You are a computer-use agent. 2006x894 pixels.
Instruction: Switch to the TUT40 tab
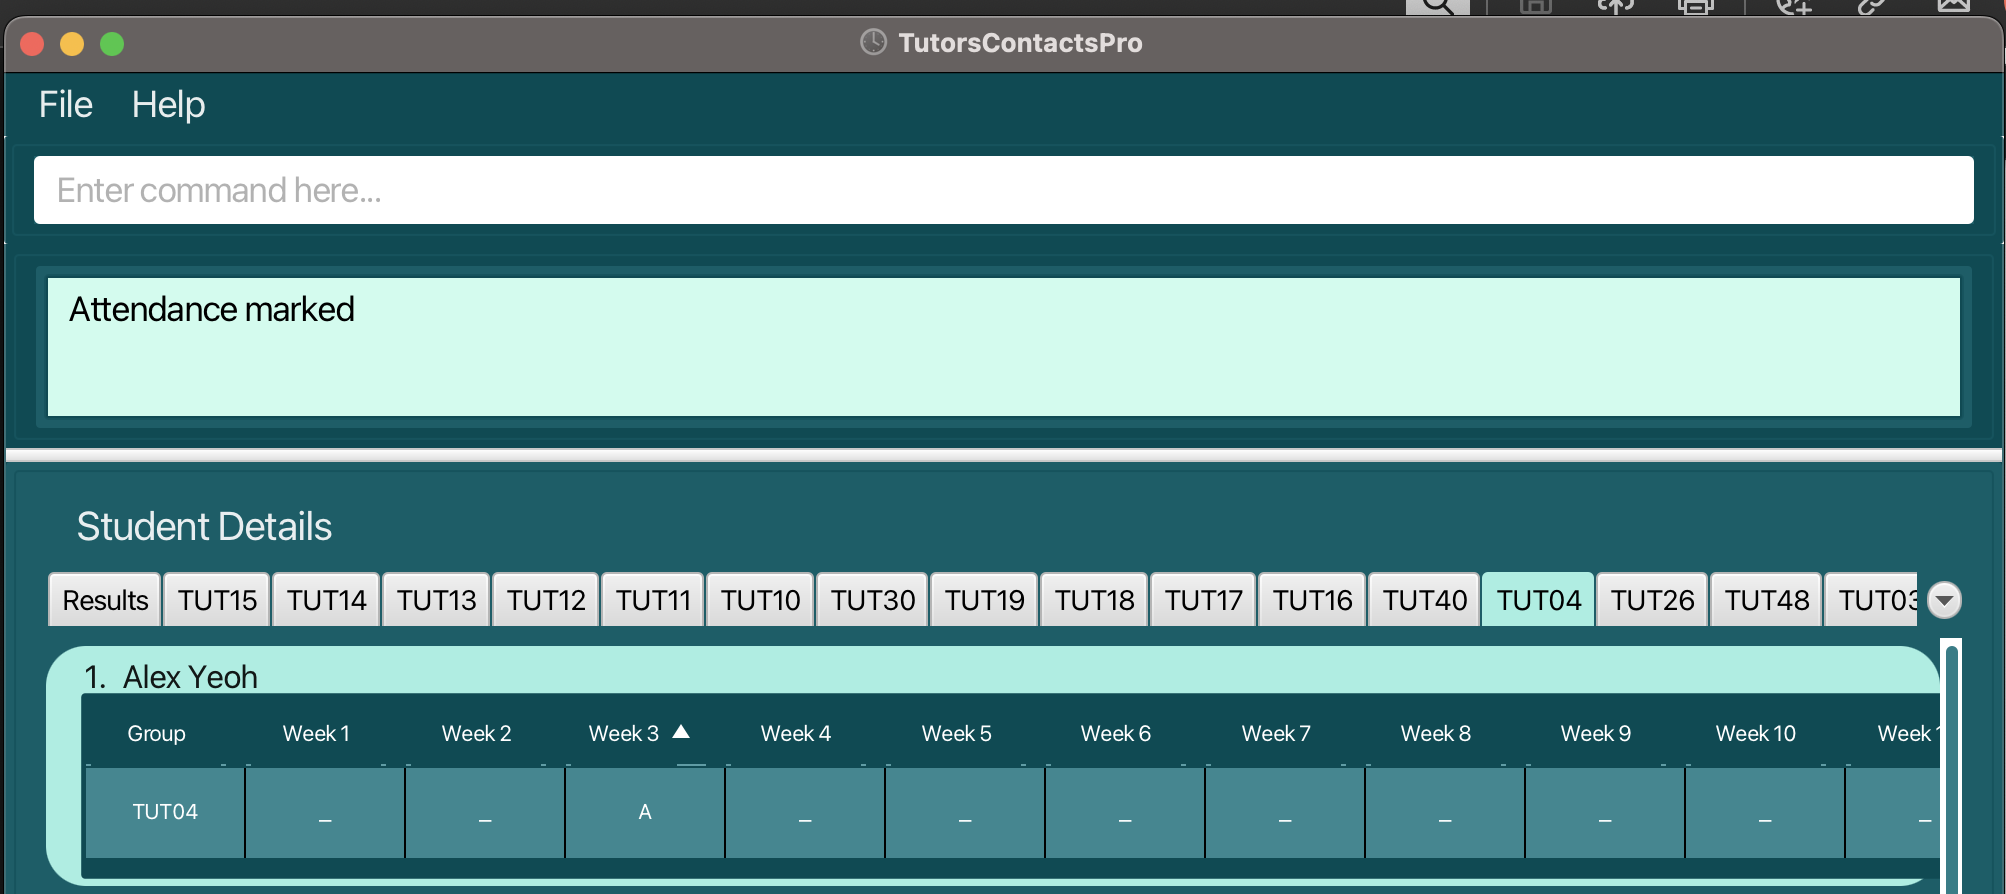[1424, 600]
